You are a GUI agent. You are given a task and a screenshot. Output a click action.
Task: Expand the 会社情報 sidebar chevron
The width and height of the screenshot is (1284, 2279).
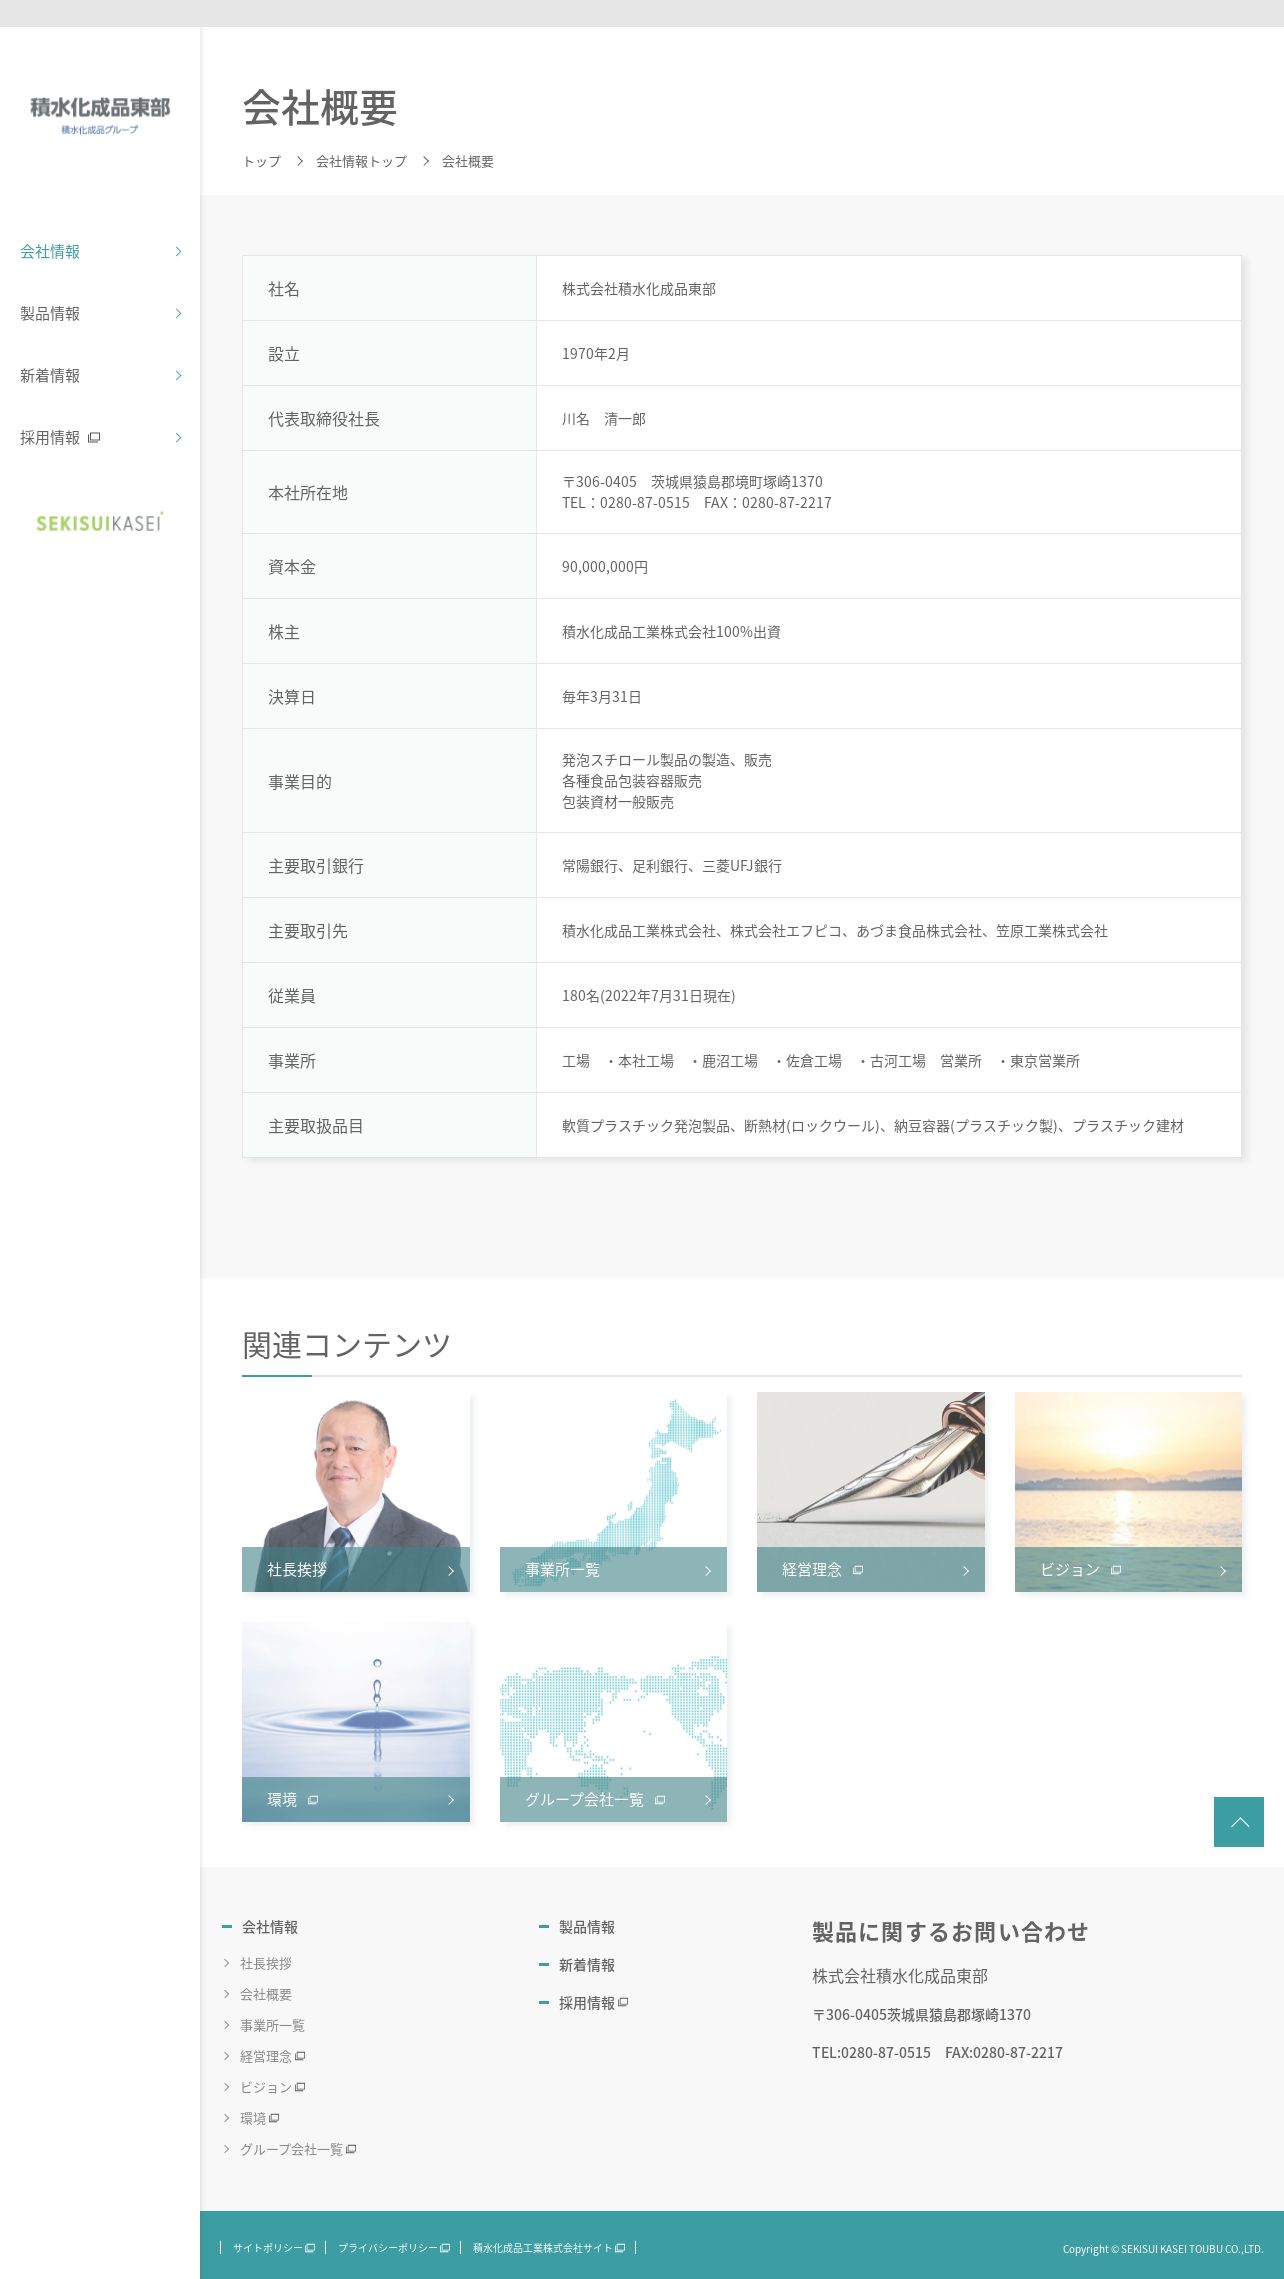[179, 252]
